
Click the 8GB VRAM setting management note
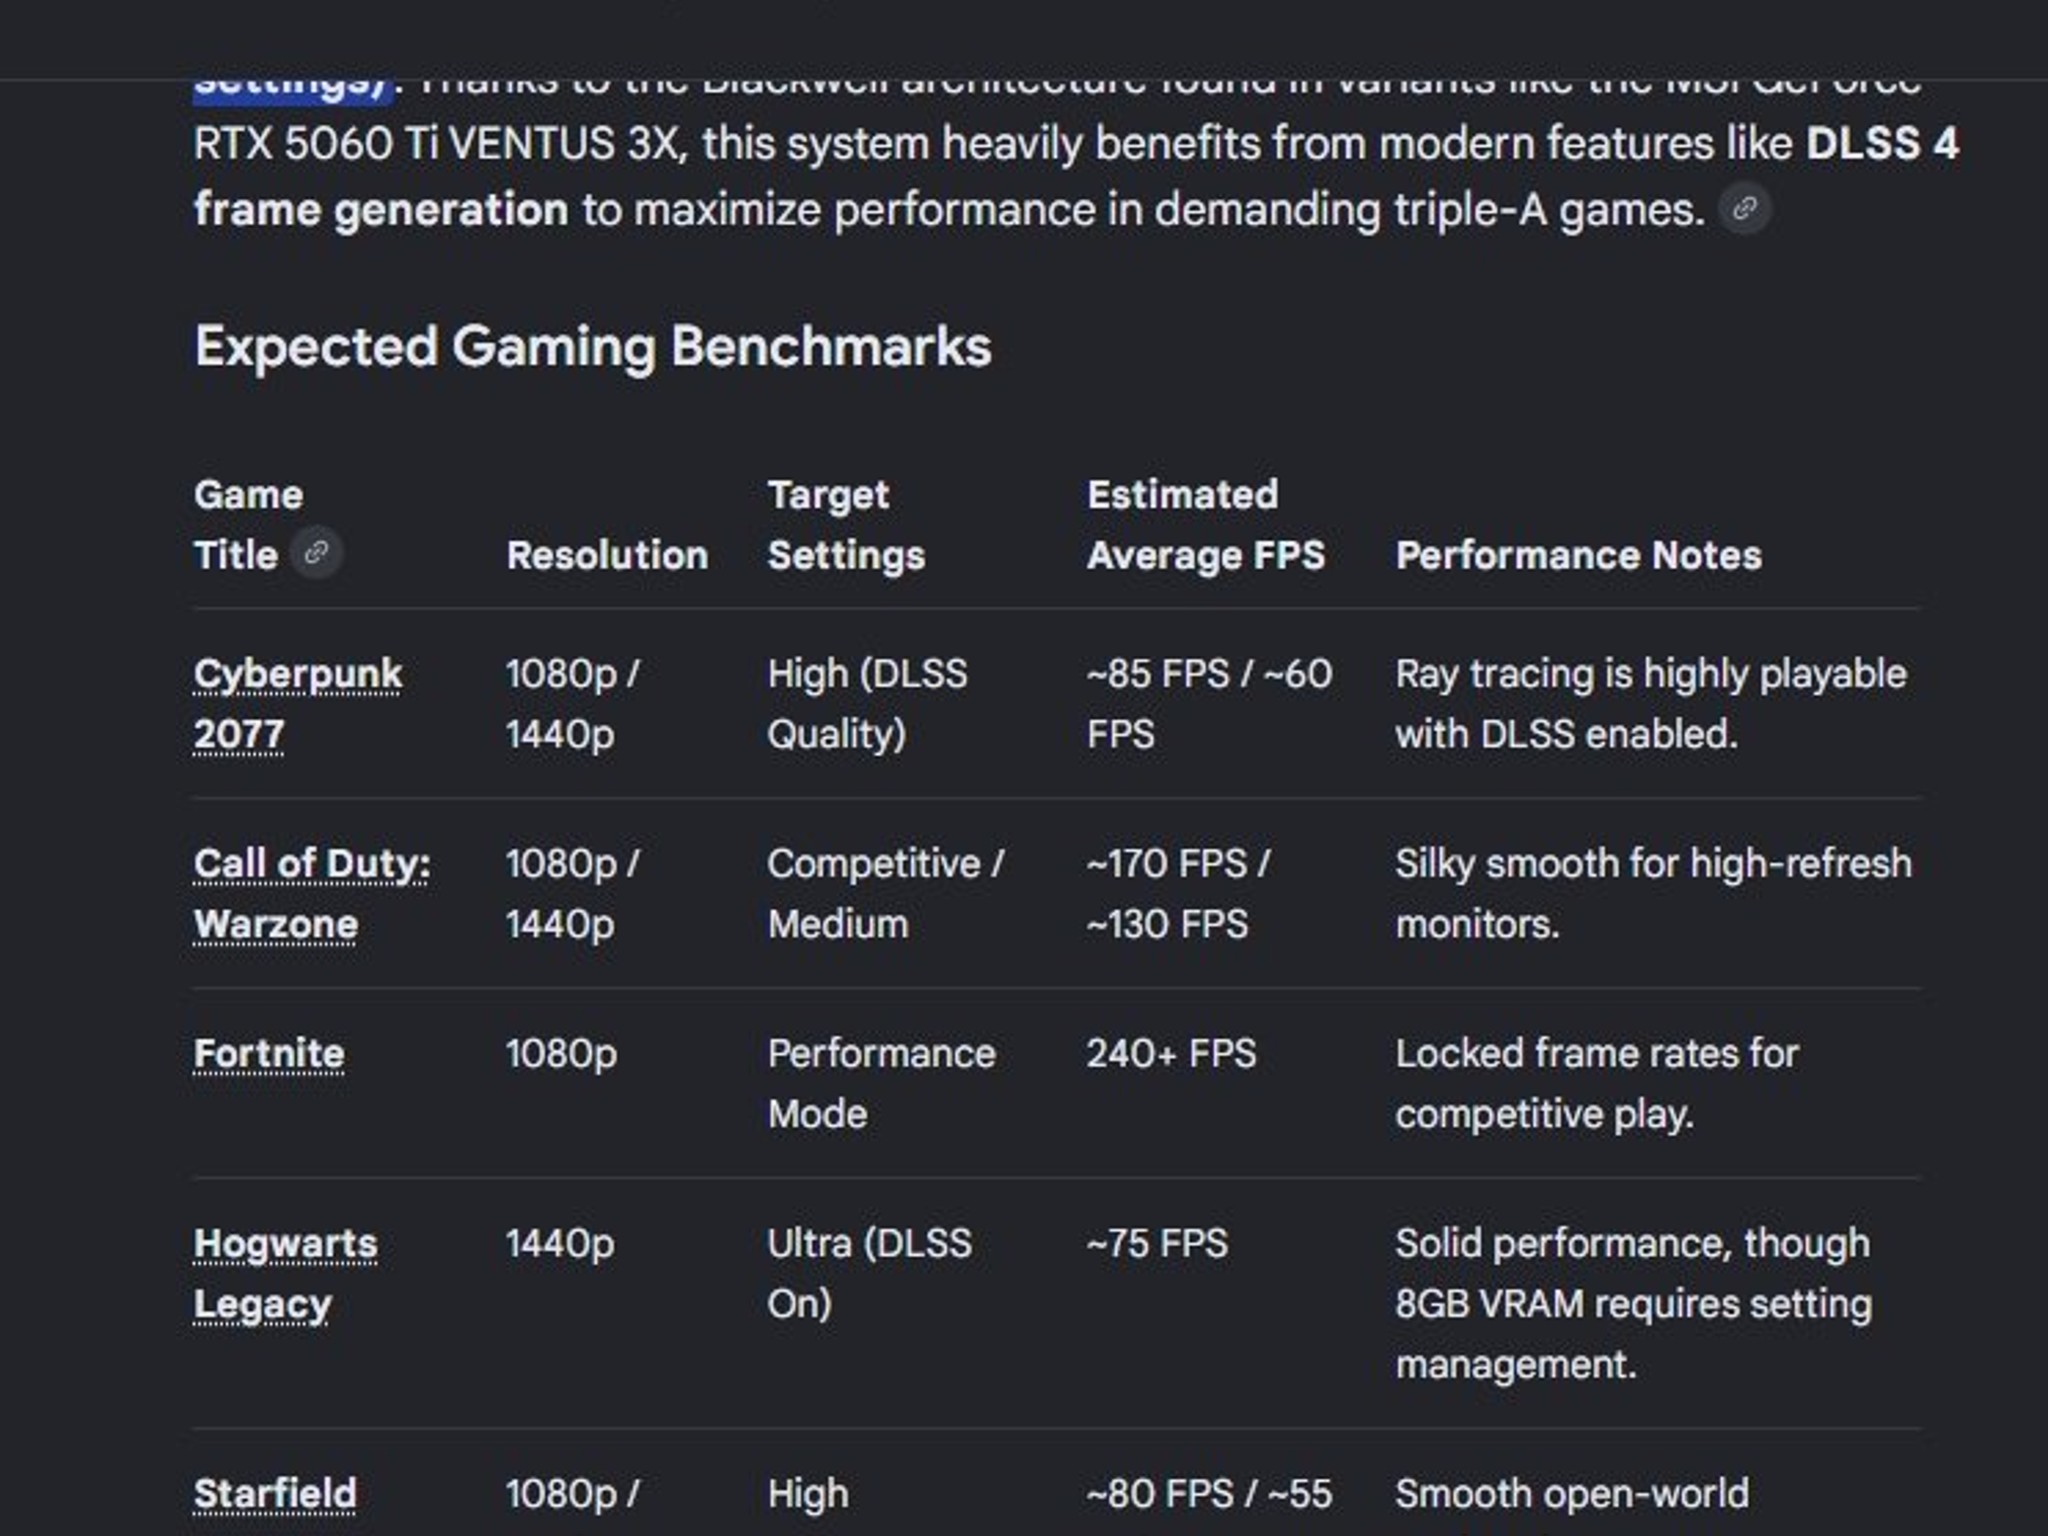(1633, 1304)
